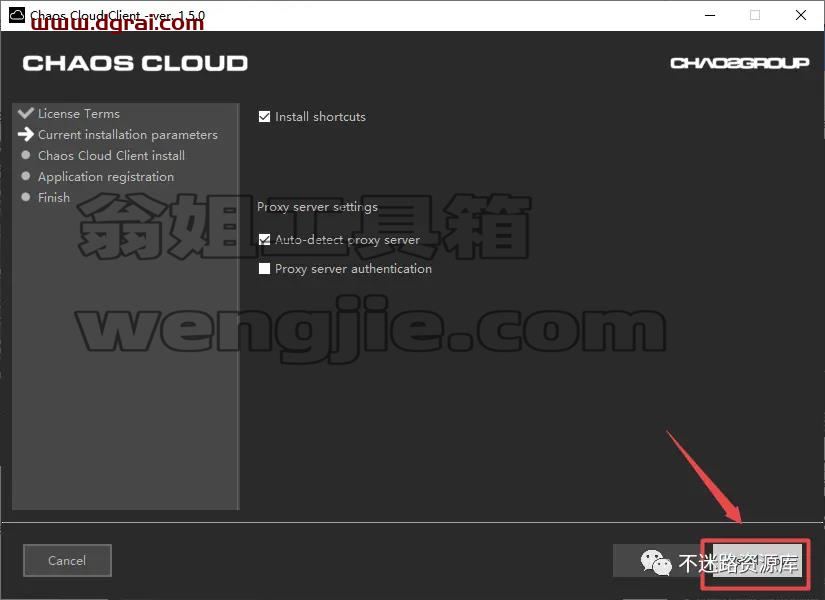The image size is (825, 600).
Task: Select the Chaos Cloud Client install step label
Action: (112, 156)
